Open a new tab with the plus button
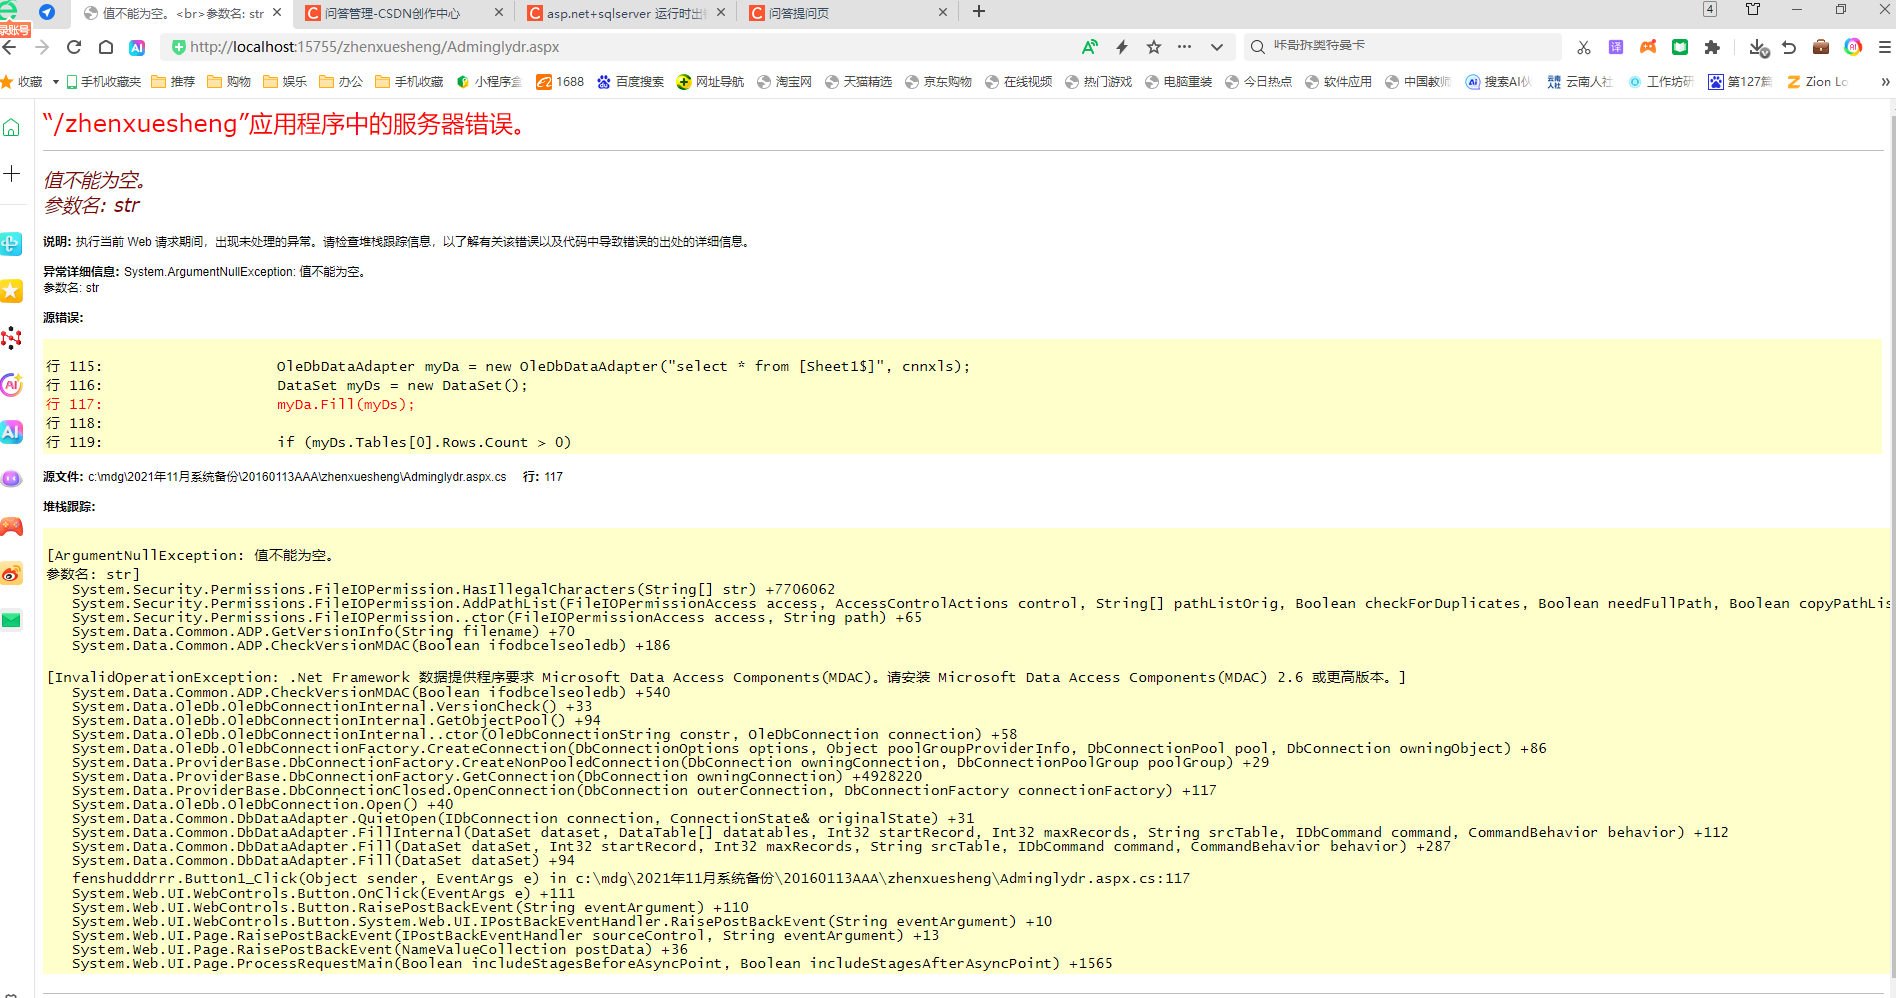 point(979,12)
